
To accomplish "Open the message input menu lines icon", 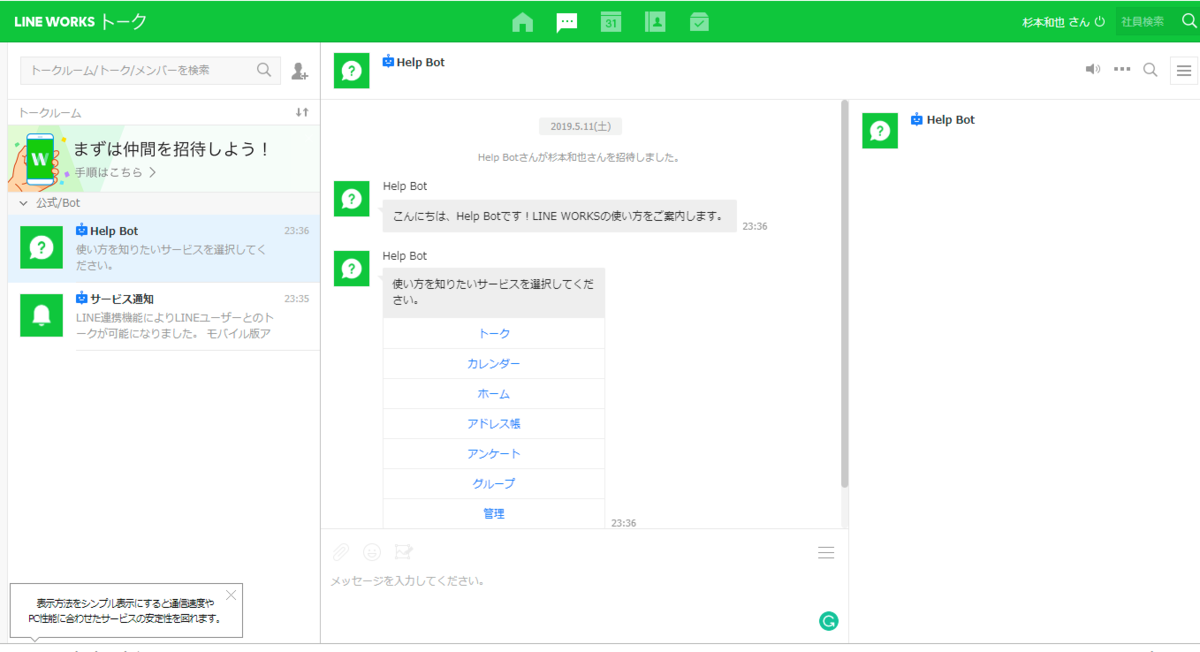I will (x=826, y=553).
